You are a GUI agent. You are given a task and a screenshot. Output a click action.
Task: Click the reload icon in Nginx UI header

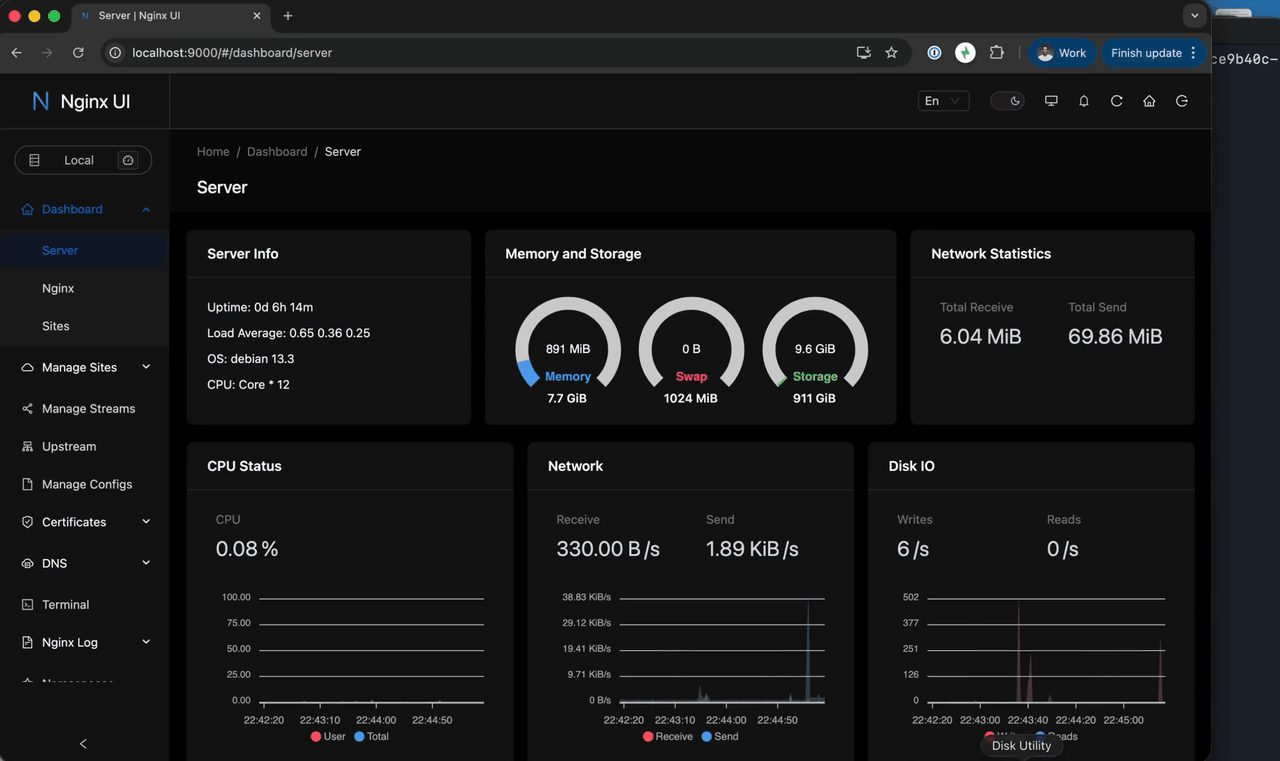click(x=1116, y=101)
